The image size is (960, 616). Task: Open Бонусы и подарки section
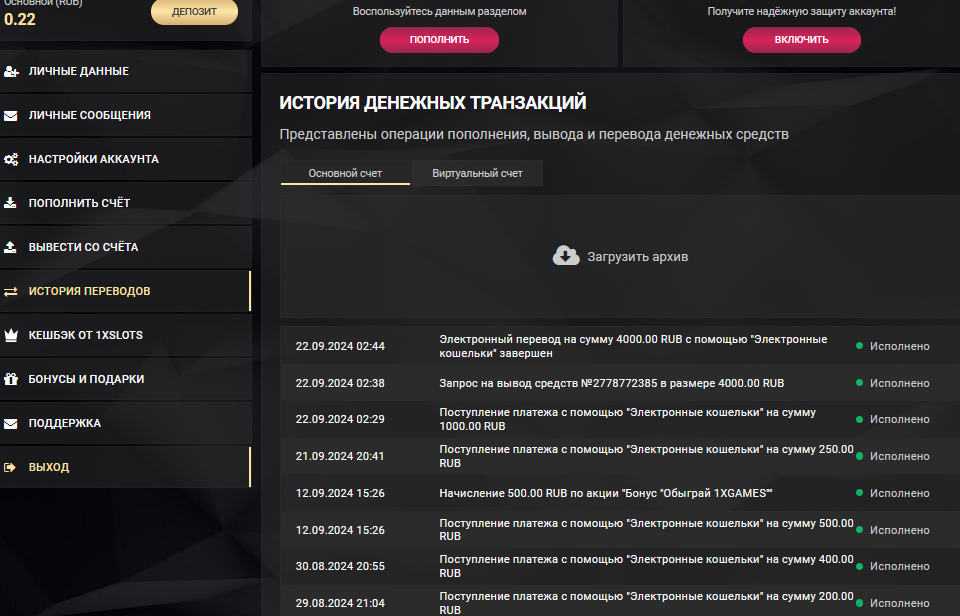[x=126, y=379]
